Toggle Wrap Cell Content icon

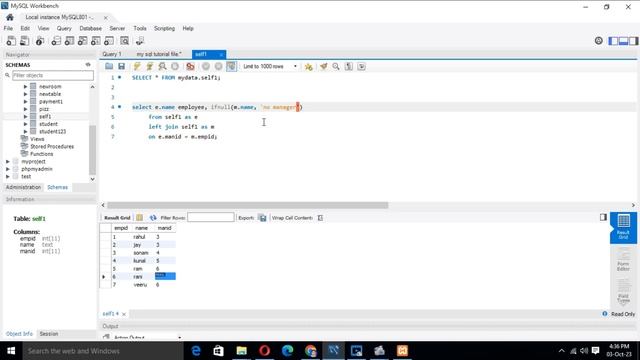click(320, 218)
